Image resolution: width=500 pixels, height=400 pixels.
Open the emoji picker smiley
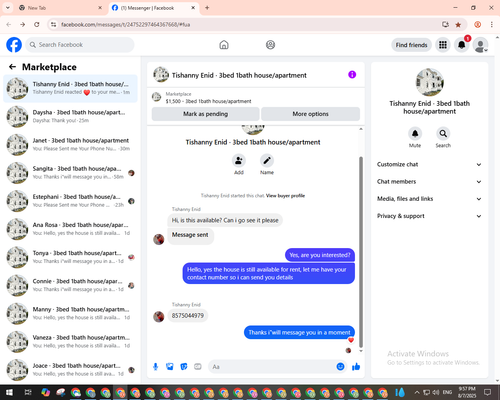click(x=340, y=367)
